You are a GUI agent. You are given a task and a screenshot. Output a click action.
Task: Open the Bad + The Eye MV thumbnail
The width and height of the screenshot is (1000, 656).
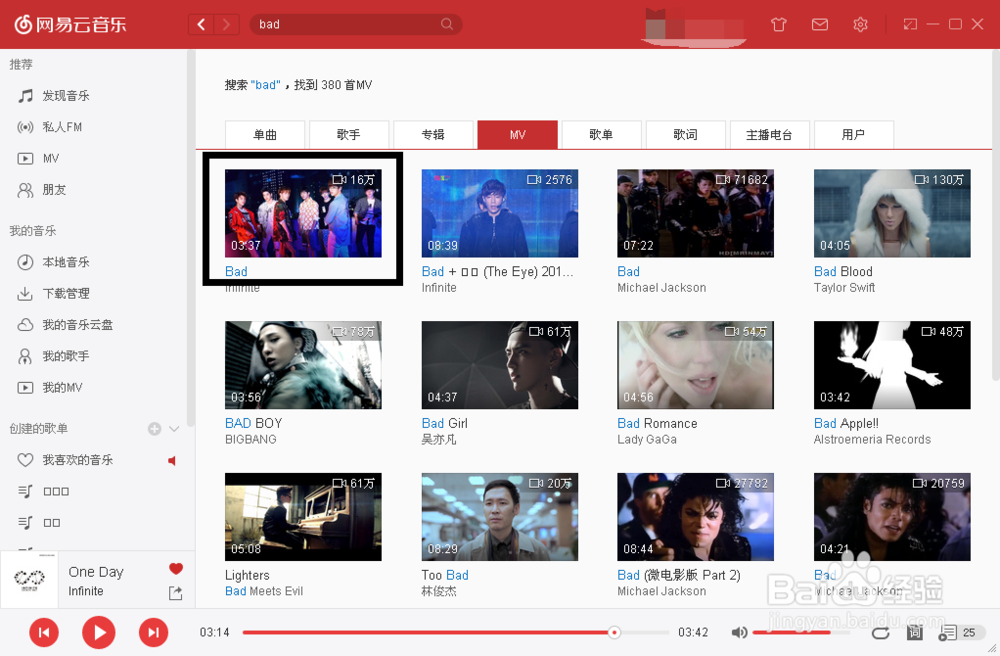tap(499, 213)
